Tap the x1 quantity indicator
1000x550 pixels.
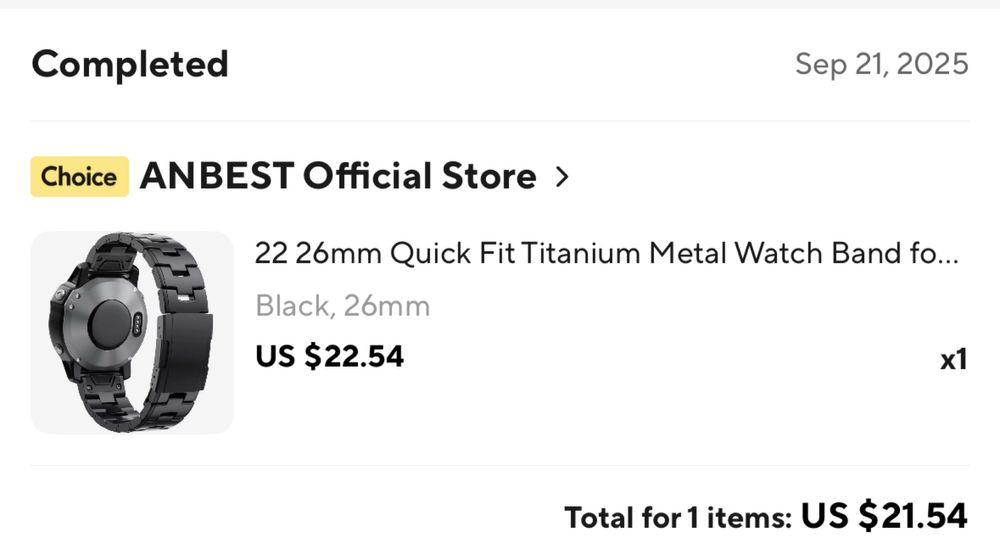(953, 359)
